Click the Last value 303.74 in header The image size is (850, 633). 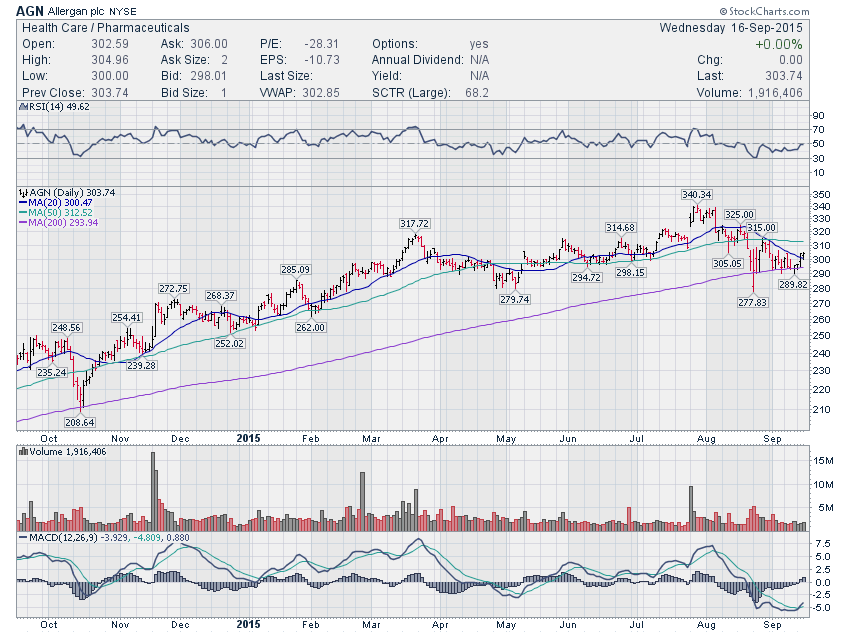[x=784, y=76]
